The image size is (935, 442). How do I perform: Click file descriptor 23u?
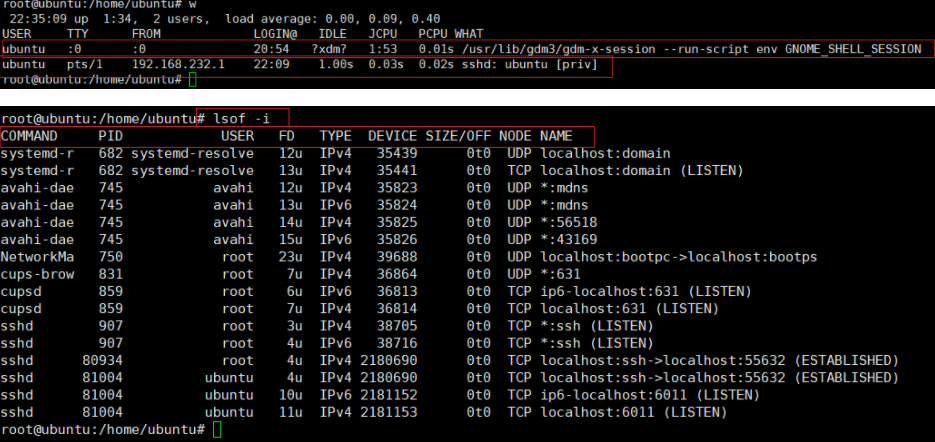pos(290,257)
